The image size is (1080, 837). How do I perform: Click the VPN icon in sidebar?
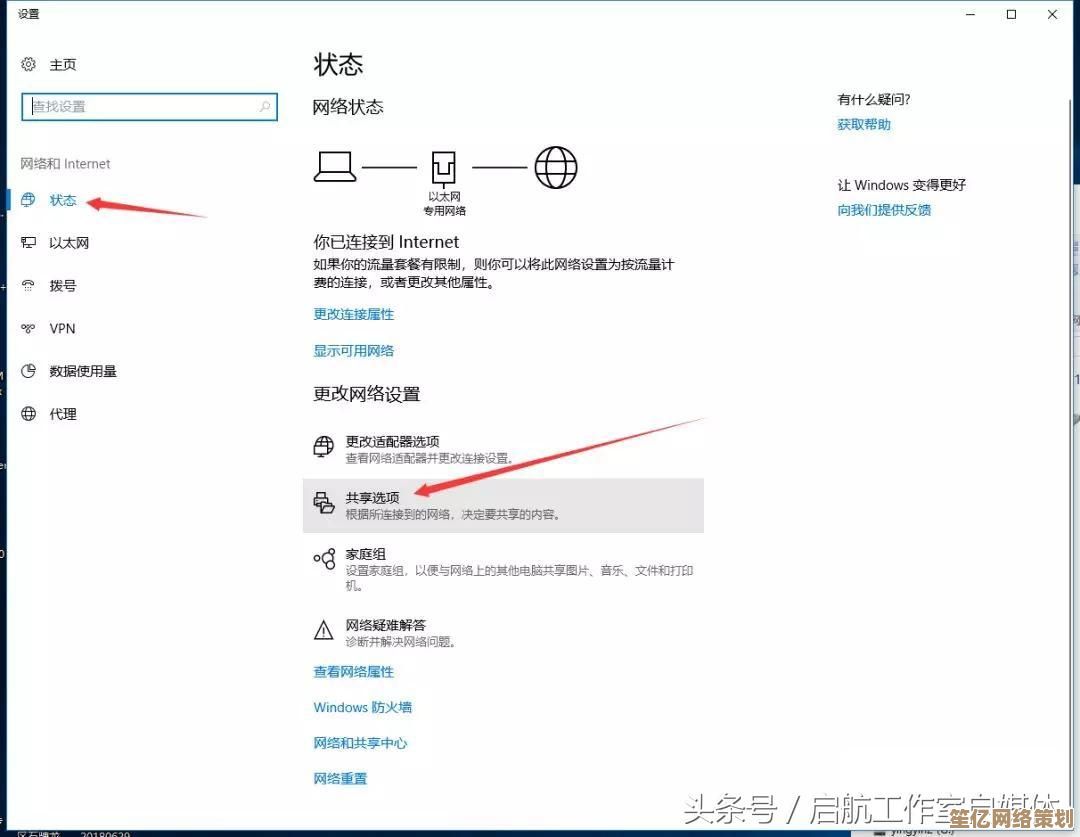point(28,329)
